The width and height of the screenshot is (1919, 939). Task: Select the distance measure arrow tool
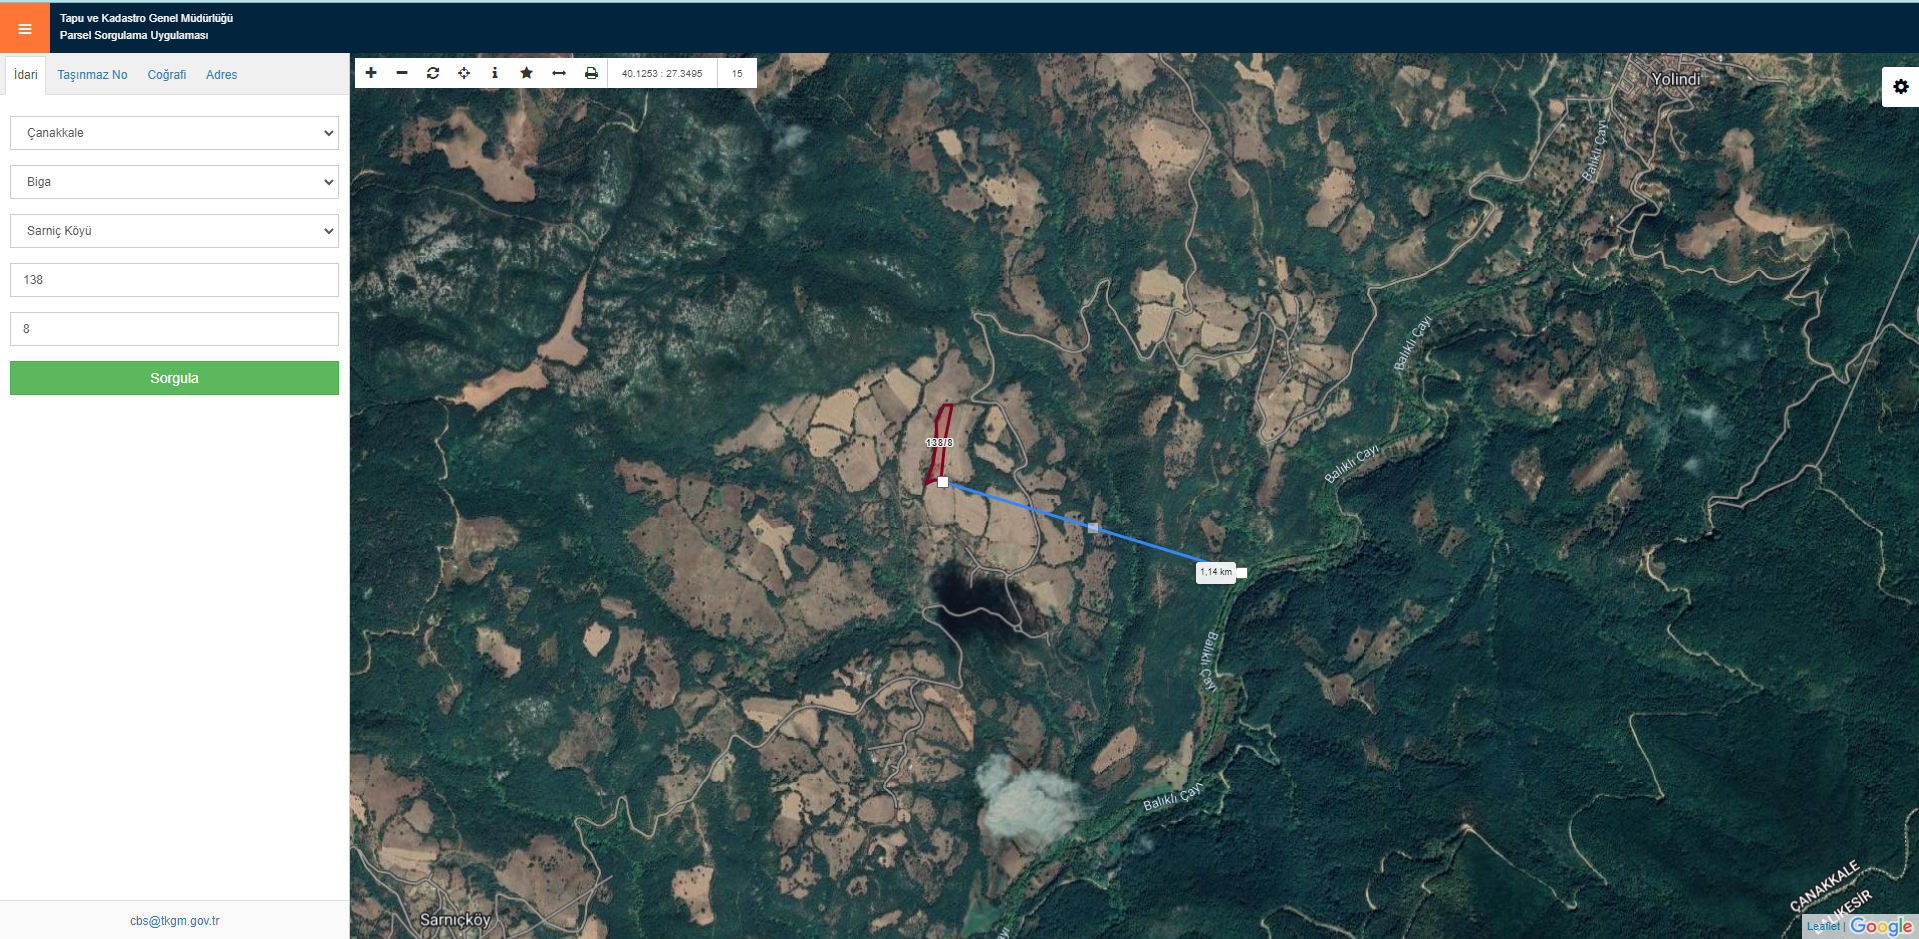click(x=559, y=73)
